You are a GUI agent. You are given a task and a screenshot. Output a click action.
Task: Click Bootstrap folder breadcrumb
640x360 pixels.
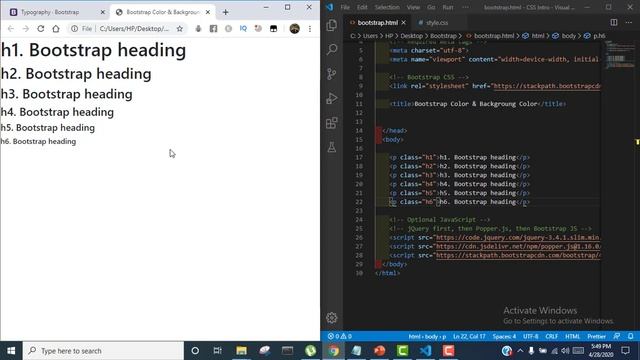(x=443, y=36)
